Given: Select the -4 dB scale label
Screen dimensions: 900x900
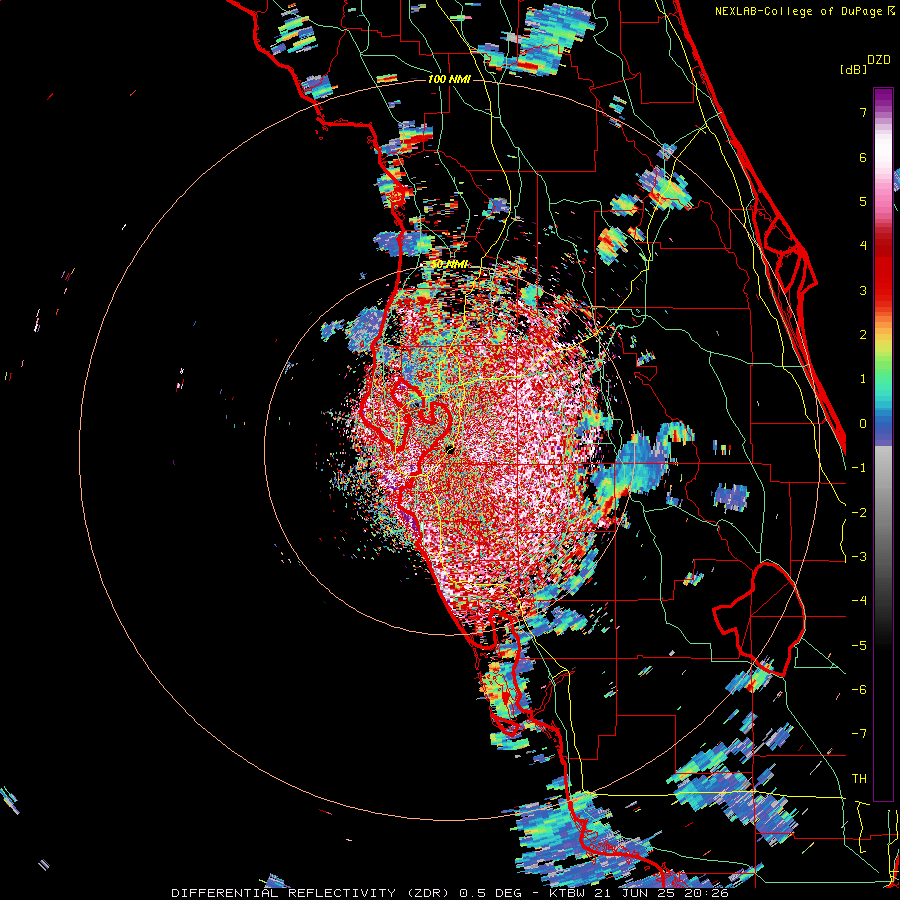Looking at the screenshot, I should pos(859,601).
